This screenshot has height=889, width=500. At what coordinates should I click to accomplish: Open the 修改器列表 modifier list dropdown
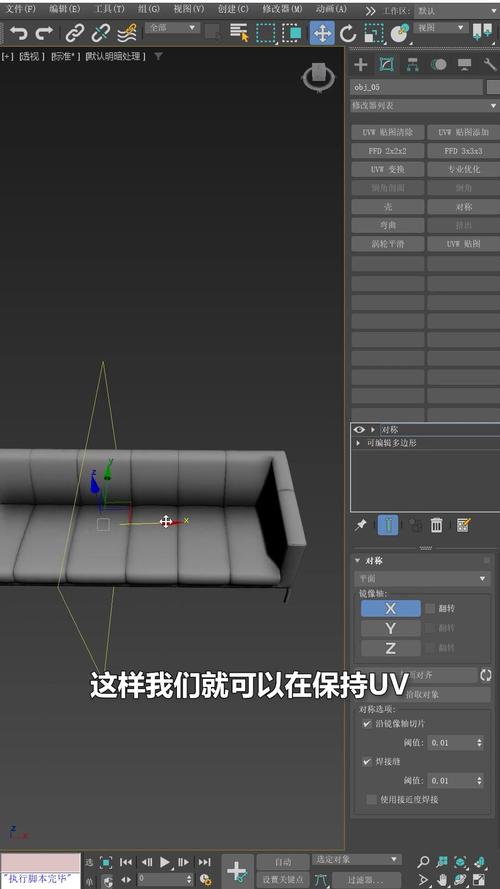(425, 105)
